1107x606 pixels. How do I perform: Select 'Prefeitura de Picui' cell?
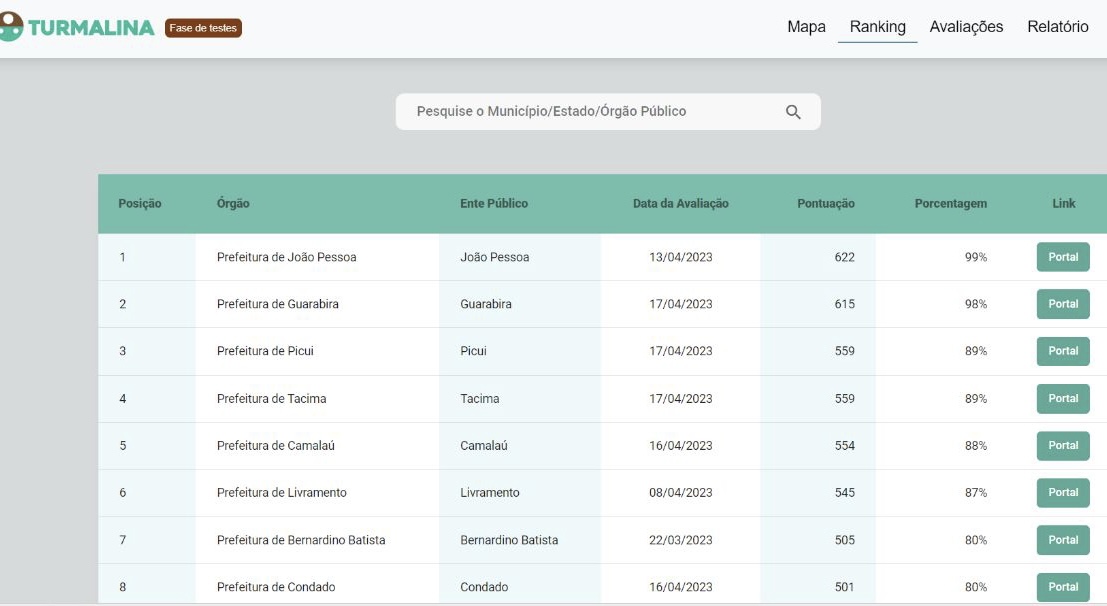click(x=265, y=351)
